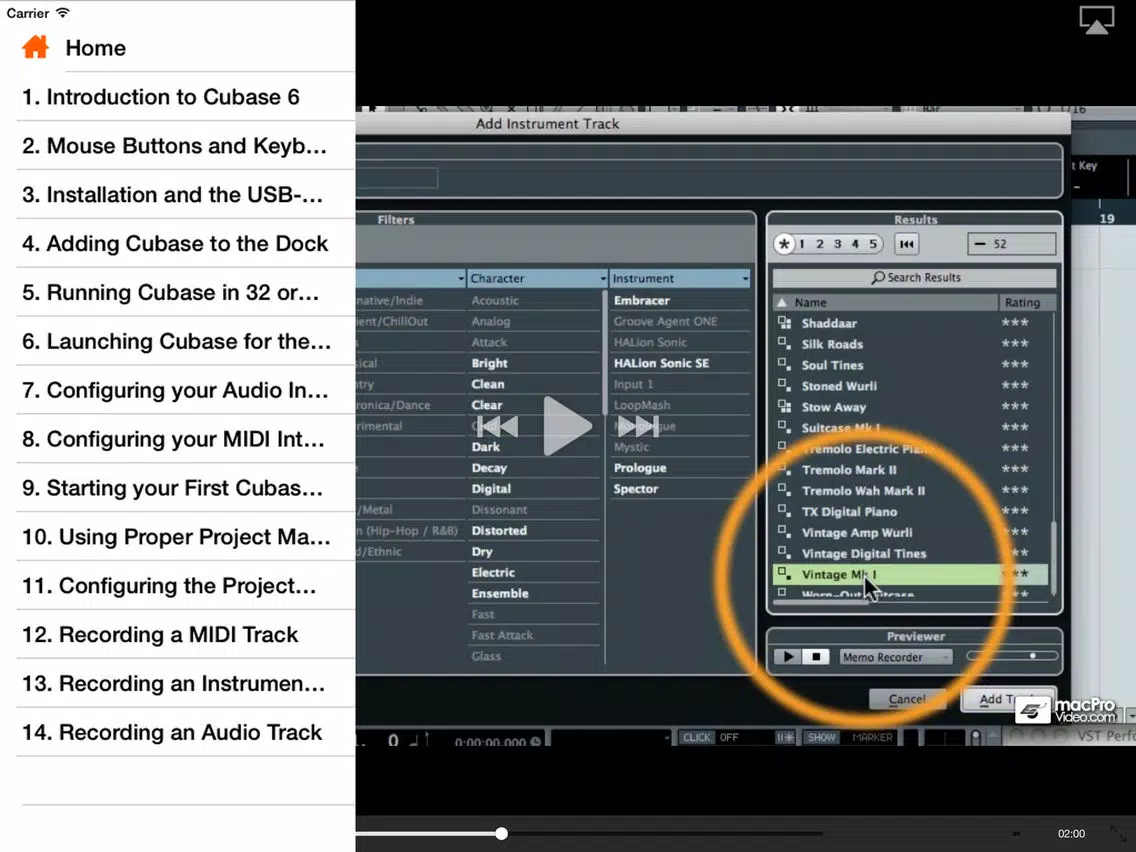The image size is (1136, 852).
Task: Click the Search Results field
Action: tap(914, 277)
